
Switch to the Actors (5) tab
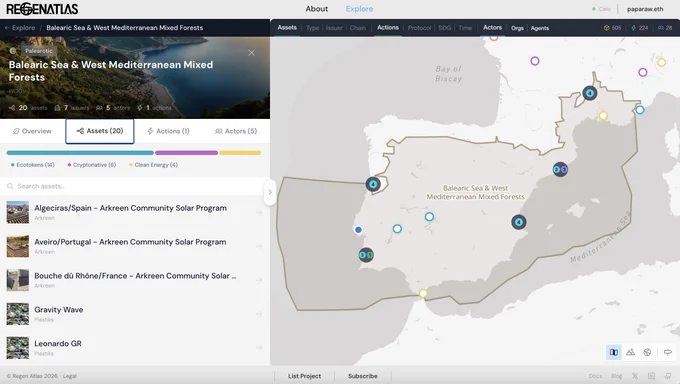tap(236, 131)
